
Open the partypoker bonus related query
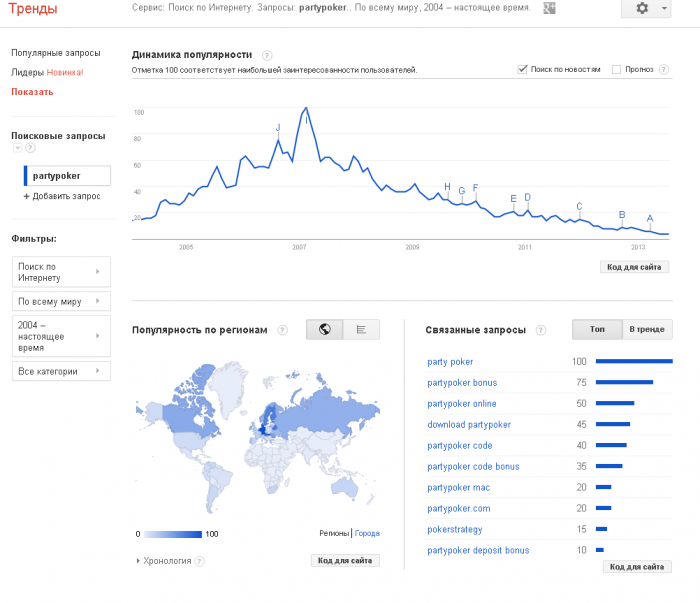coord(462,383)
